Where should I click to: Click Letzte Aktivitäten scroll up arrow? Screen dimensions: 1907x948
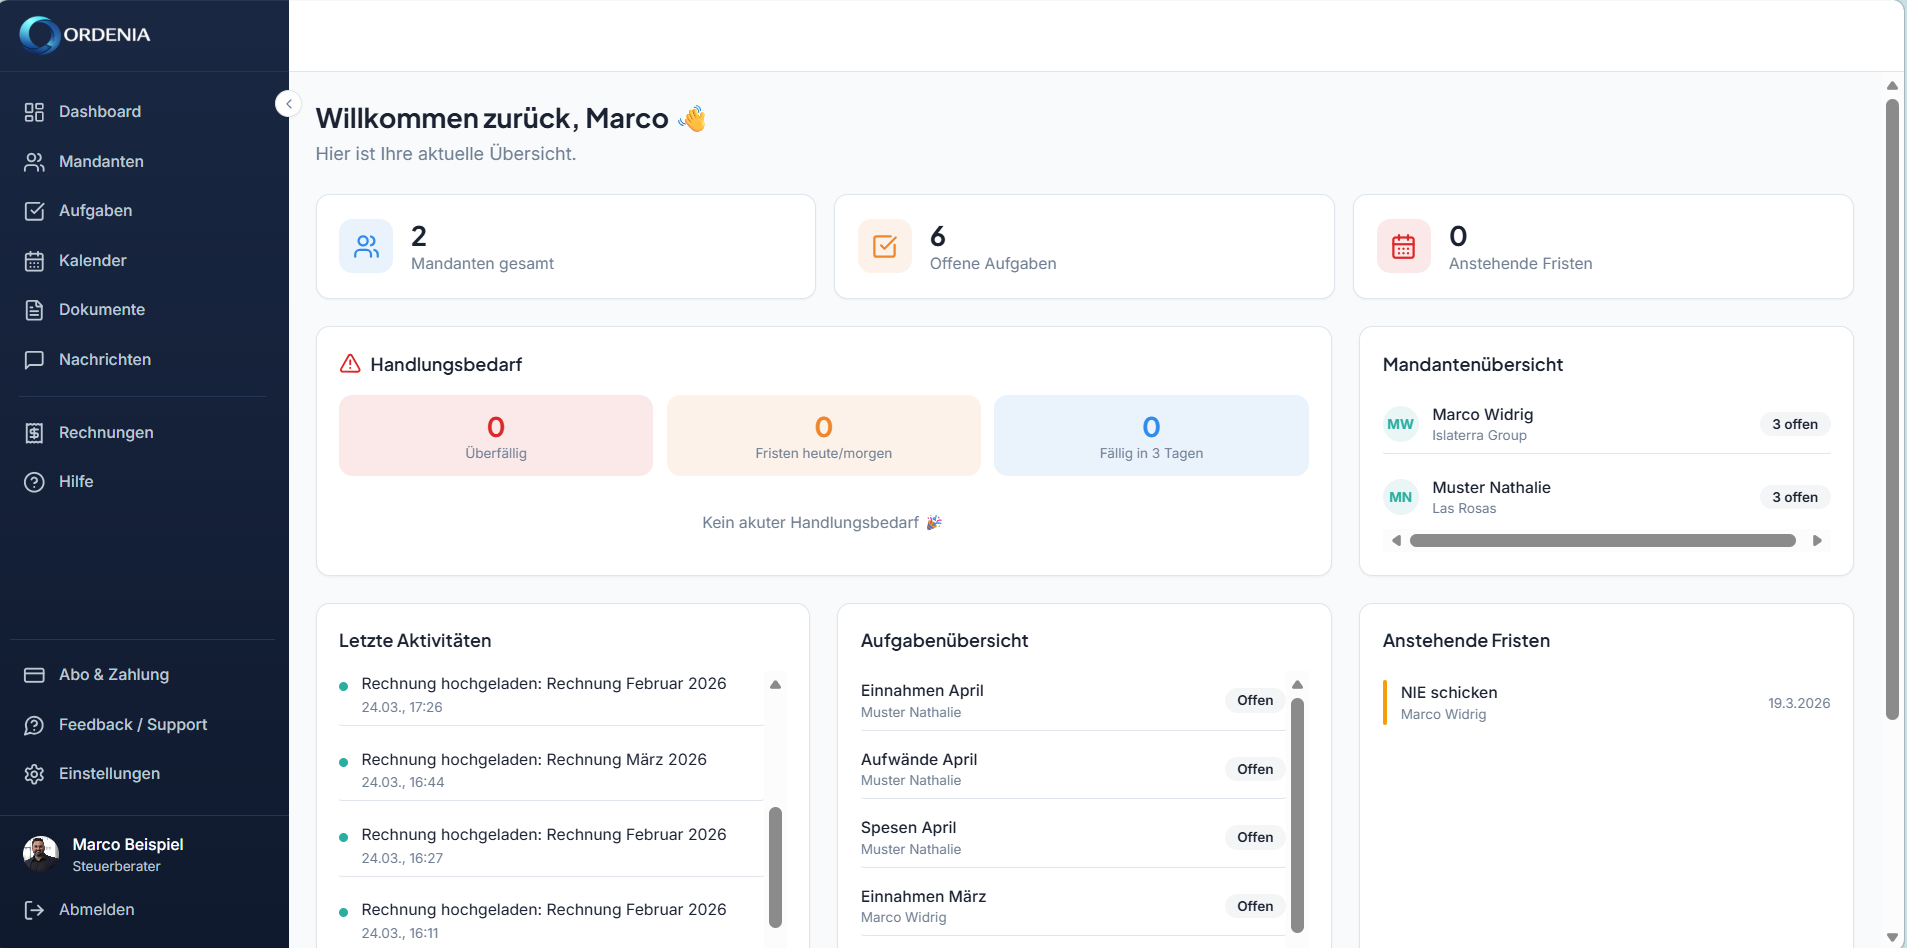coord(775,685)
